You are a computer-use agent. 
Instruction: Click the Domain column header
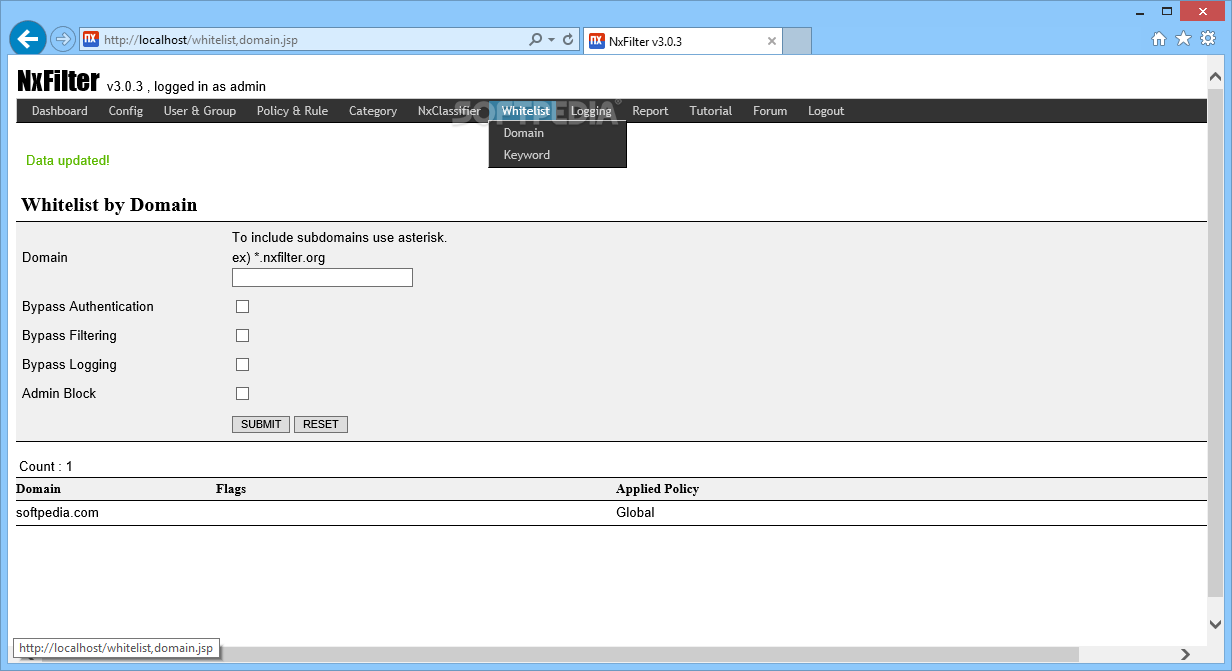point(38,489)
